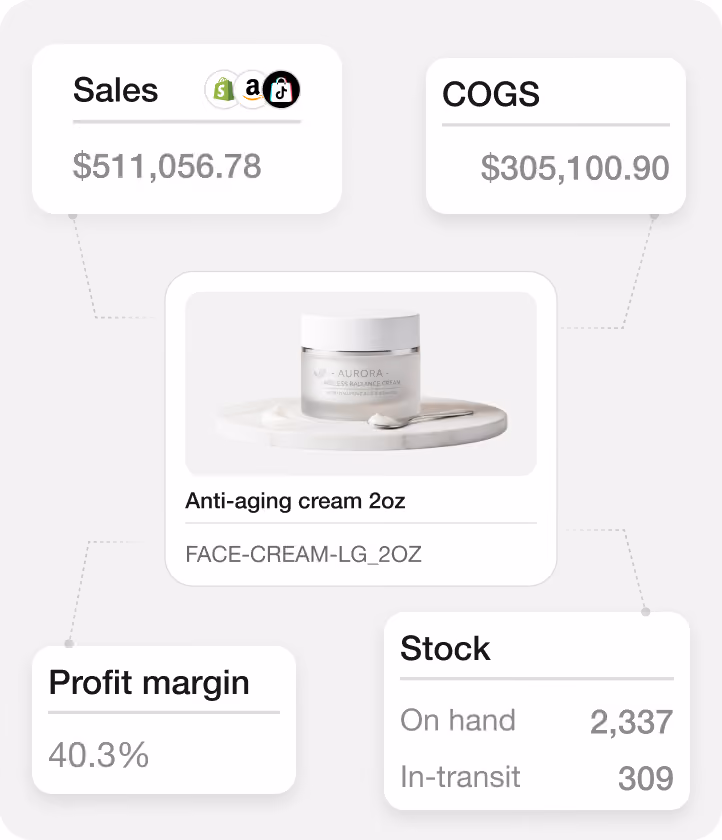Click the Anti-aging cream 2oz product title

pos(295,501)
